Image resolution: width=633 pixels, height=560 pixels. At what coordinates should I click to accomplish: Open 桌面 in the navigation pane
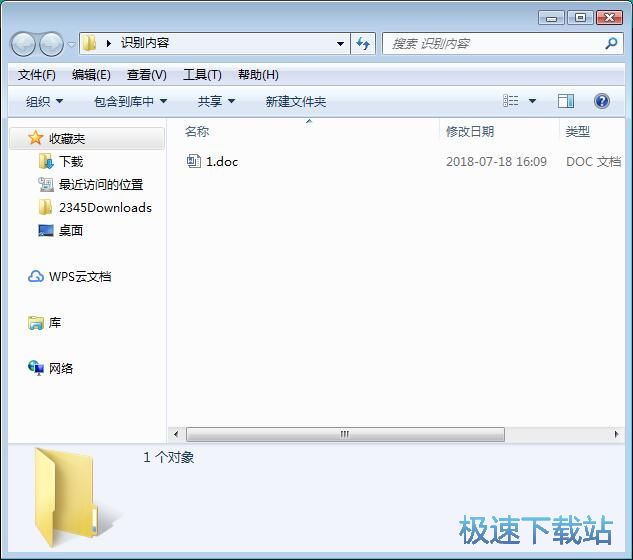pyautogui.click(x=71, y=231)
